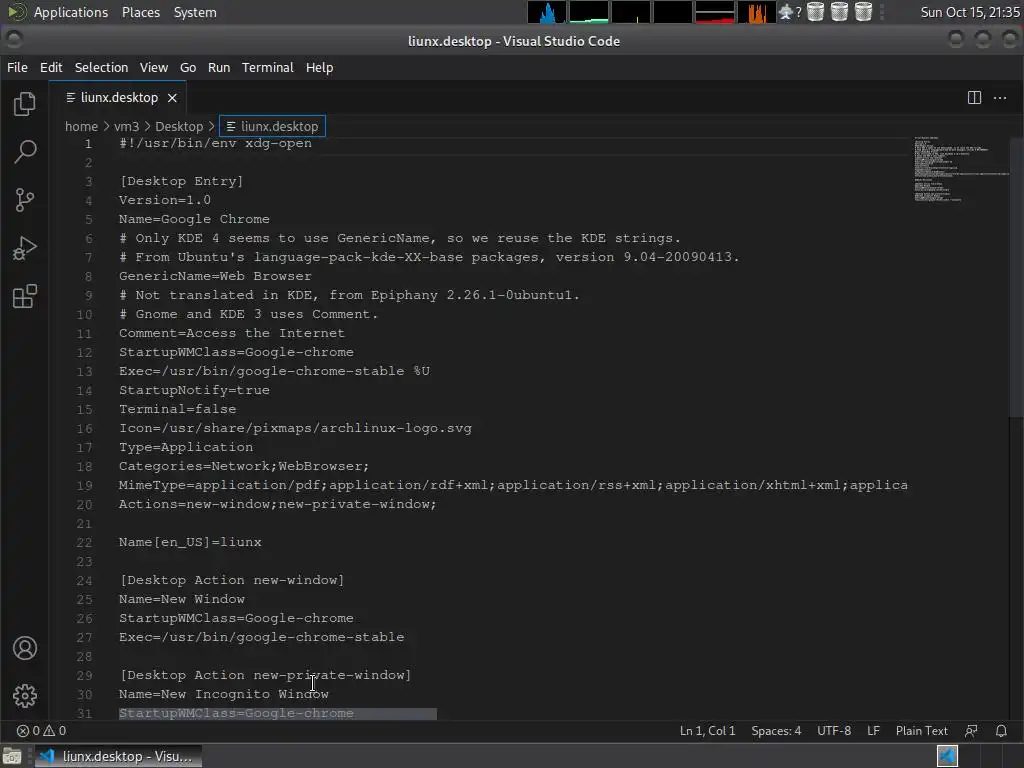Open the Edit menu
Image resolution: width=1024 pixels, height=768 pixels.
tap(51, 67)
